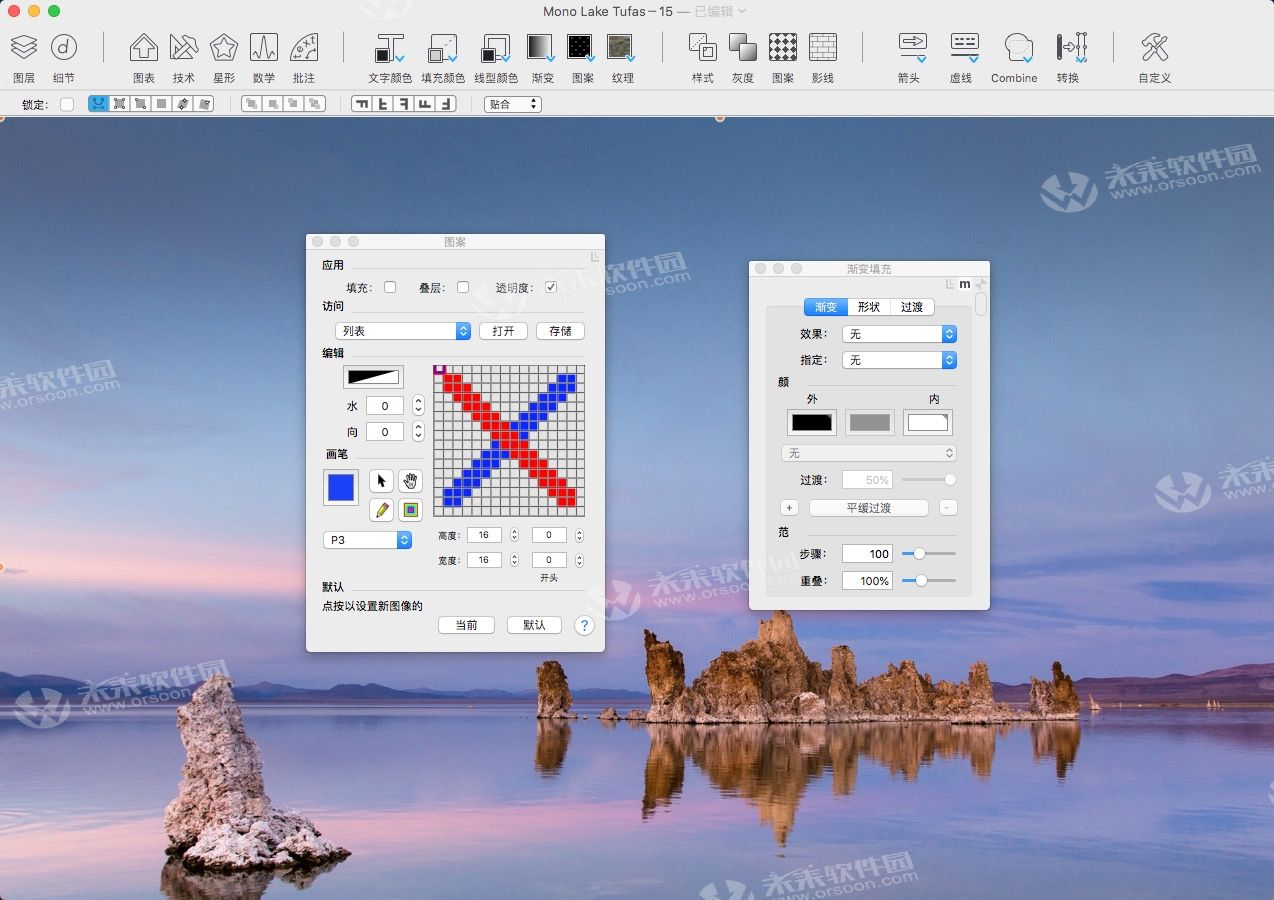Screen dimensions: 1274x900
Task: Uncheck the 透明度 checkbox
Action: [x=551, y=286]
